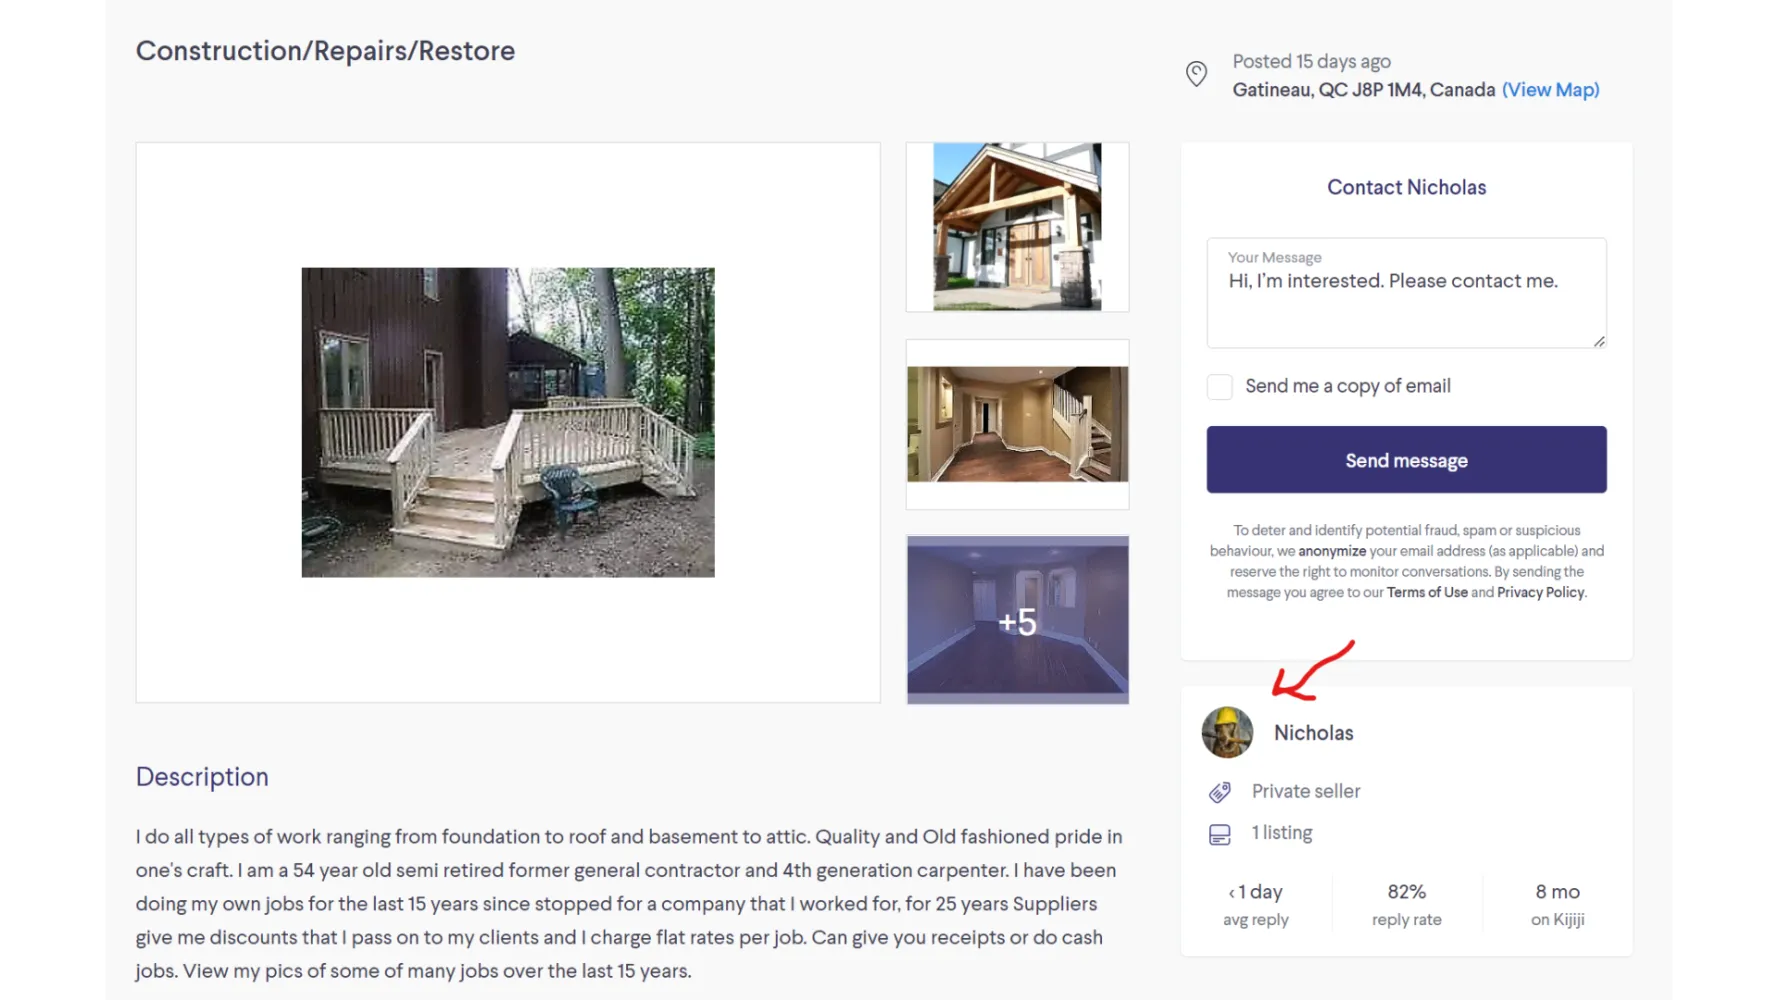Click Nicholas's hard hat avatar
Screen dimensions: 1778x1000
[1227, 732]
